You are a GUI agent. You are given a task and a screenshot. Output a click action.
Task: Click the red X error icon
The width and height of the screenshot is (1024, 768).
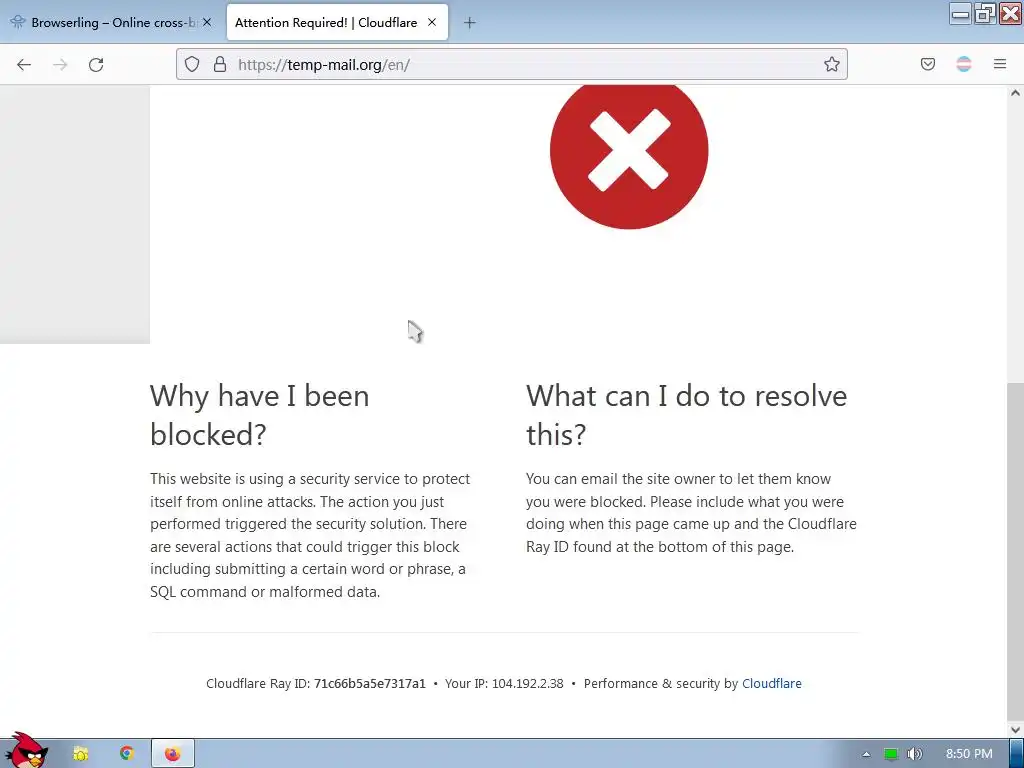(x=629, y=151)
